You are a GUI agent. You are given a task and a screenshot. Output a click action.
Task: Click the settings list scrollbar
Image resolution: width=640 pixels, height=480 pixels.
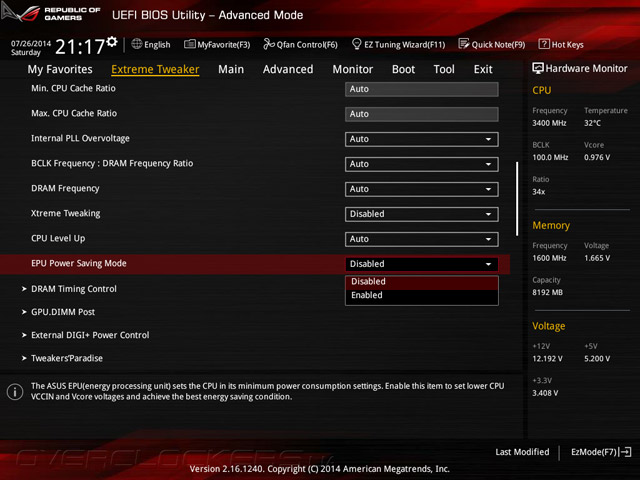[x=517, y=199]
